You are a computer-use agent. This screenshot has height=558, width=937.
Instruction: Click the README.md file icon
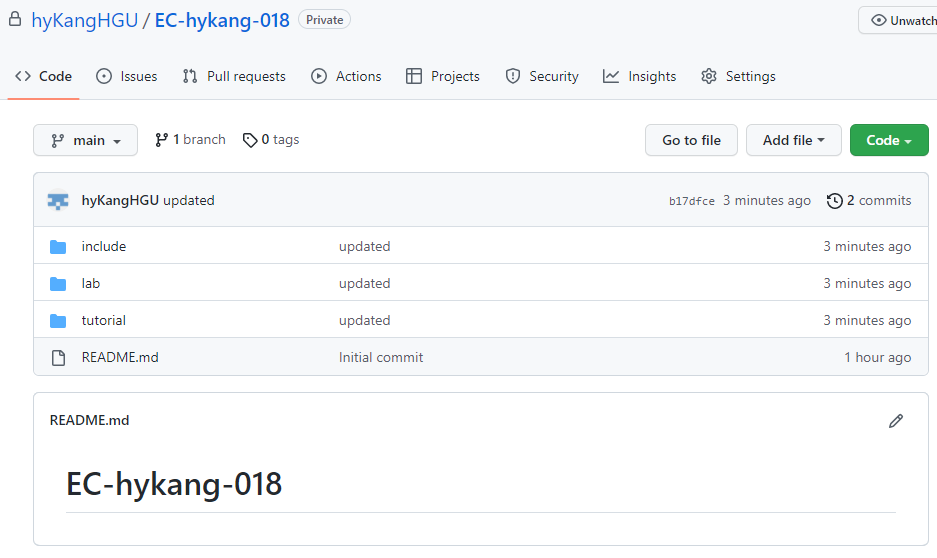coord(58,358)
